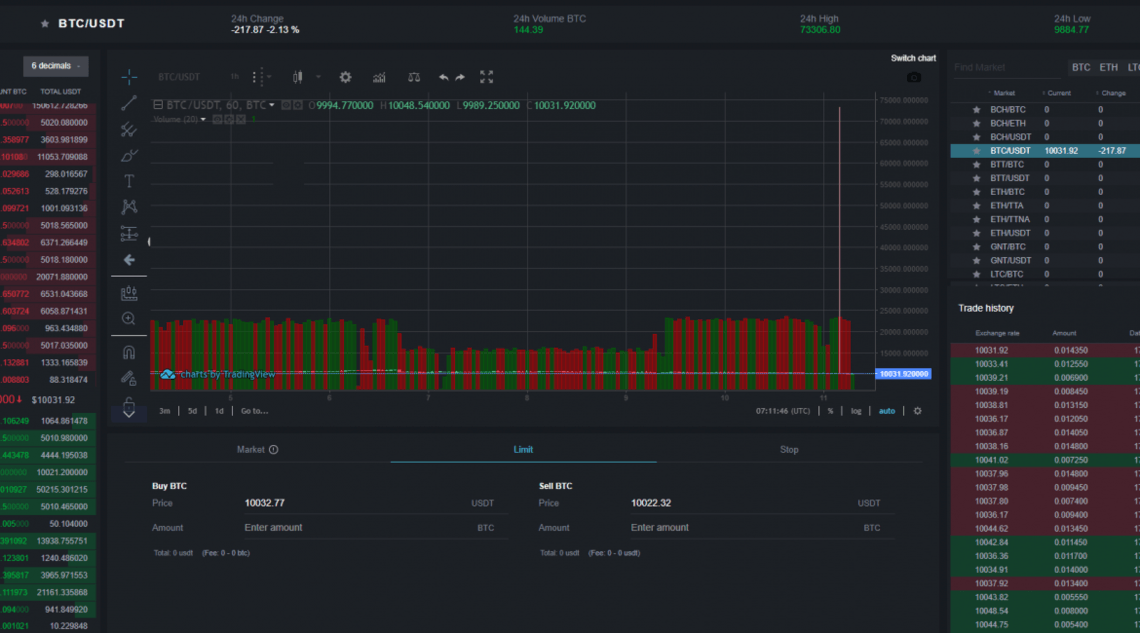
Task: Open the 6 decimals dropdown
Action: [x=56, y=66]
